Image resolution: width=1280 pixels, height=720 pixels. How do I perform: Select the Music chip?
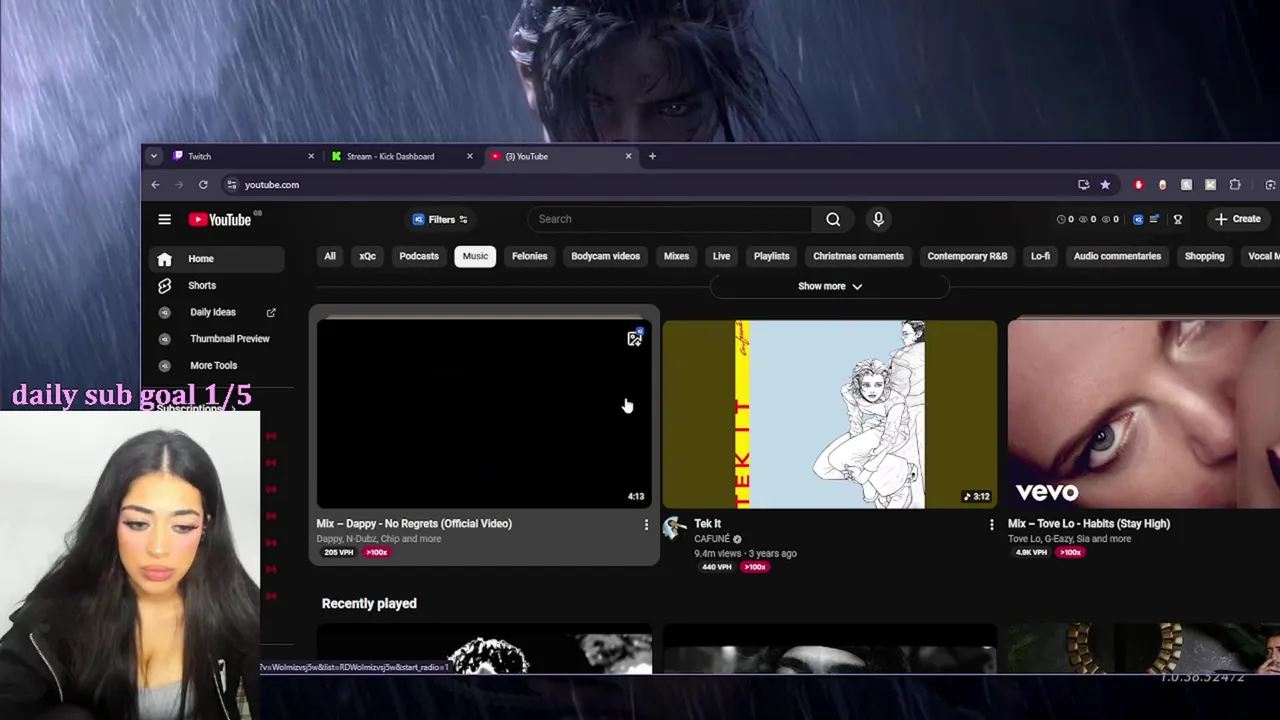coord(475,256)
